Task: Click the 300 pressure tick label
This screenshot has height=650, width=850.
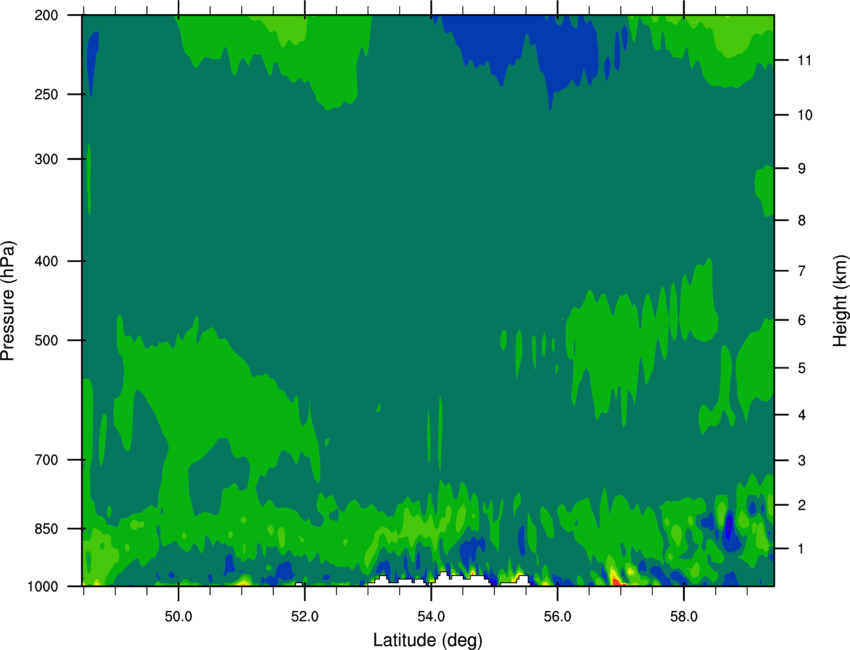Action: 46,159
